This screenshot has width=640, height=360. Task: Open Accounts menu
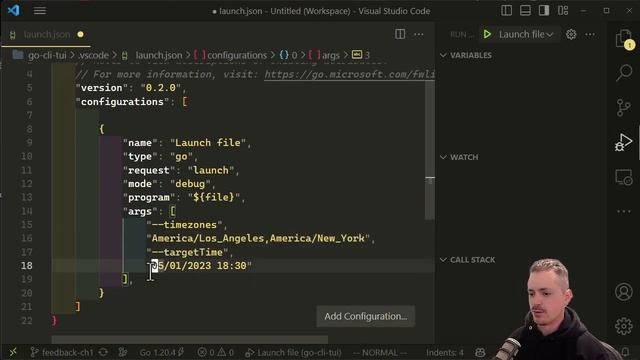pos(624,292)
